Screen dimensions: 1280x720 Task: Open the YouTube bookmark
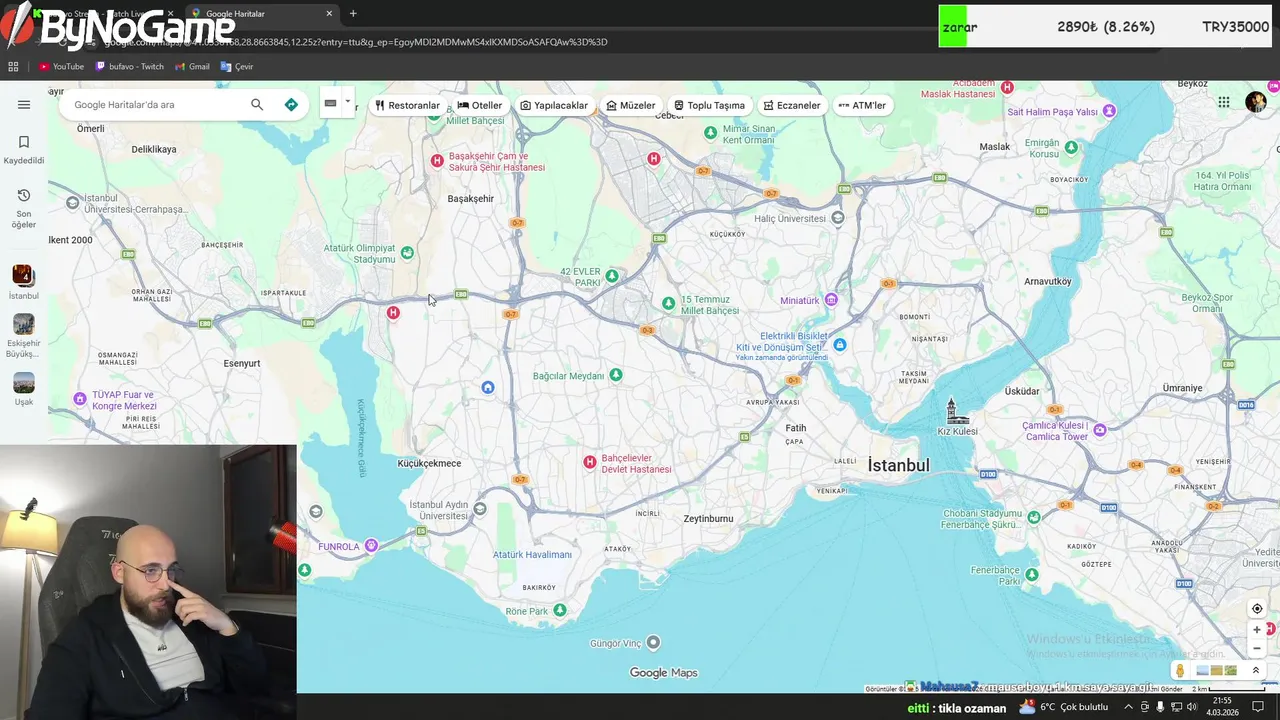click(x=61, y=67)
